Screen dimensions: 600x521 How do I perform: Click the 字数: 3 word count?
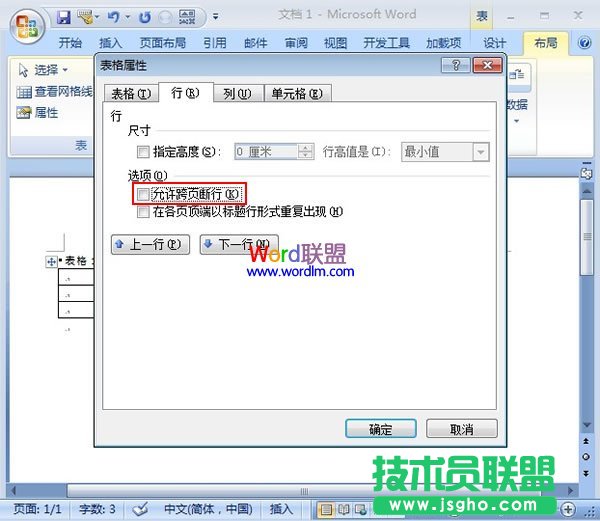pos(97,509)
